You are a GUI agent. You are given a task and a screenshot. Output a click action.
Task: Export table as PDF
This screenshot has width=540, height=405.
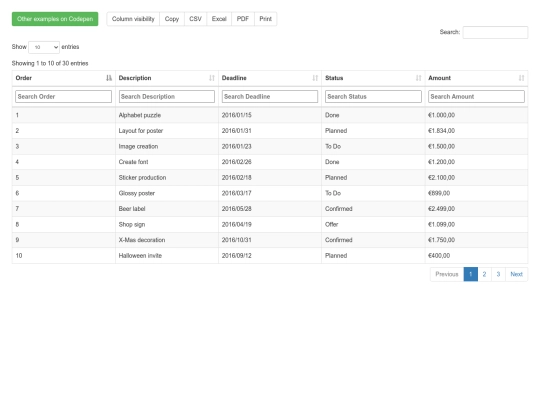tap(243, 19)
